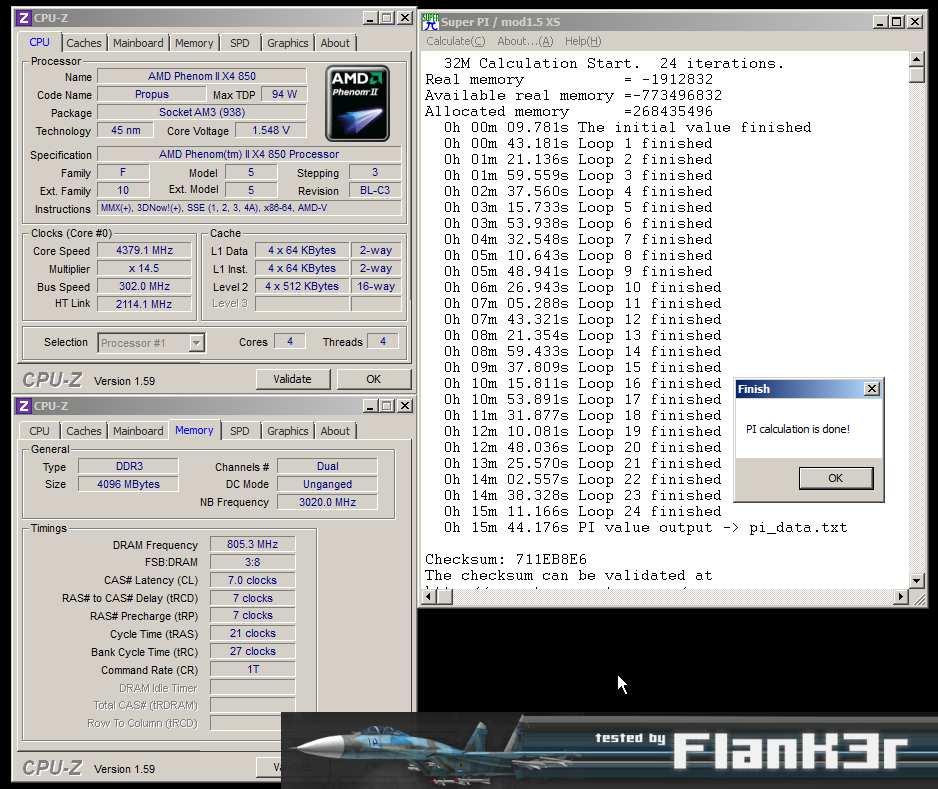Click the PI value output -> pi_data.txt line

pos(645,528)
